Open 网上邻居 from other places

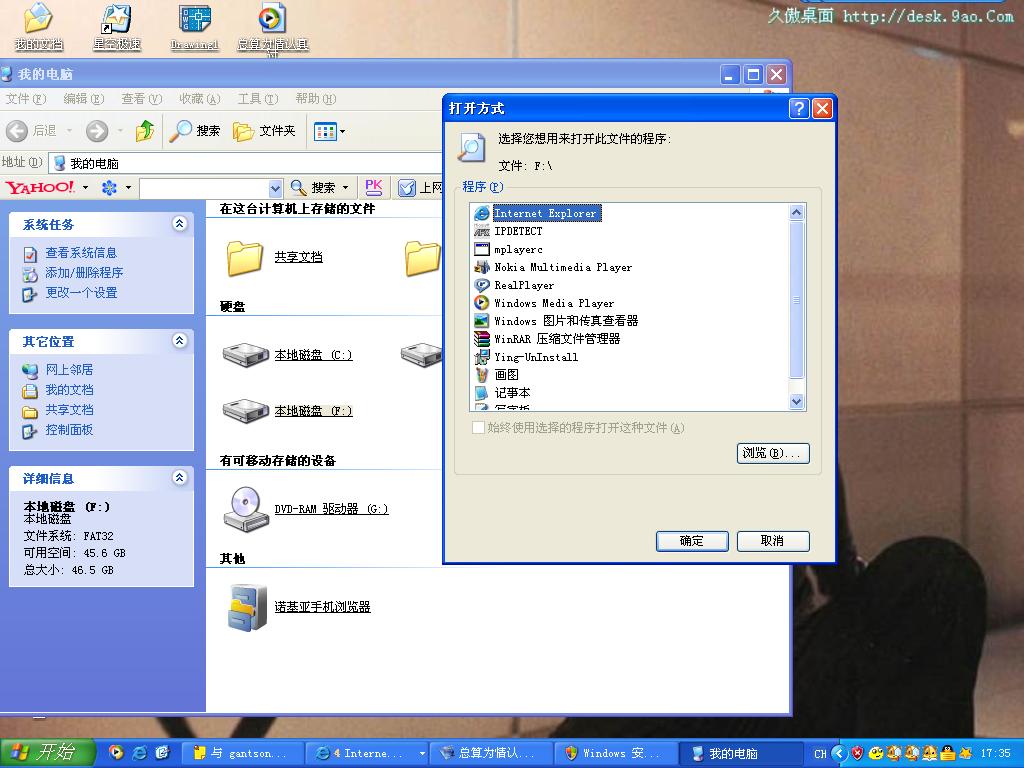click(69, 370)
